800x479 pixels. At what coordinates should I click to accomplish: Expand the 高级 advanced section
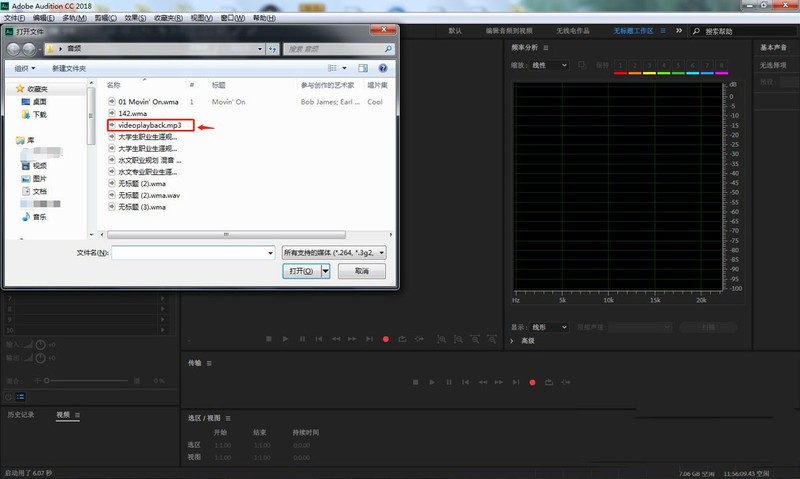(x=516, y=341)
